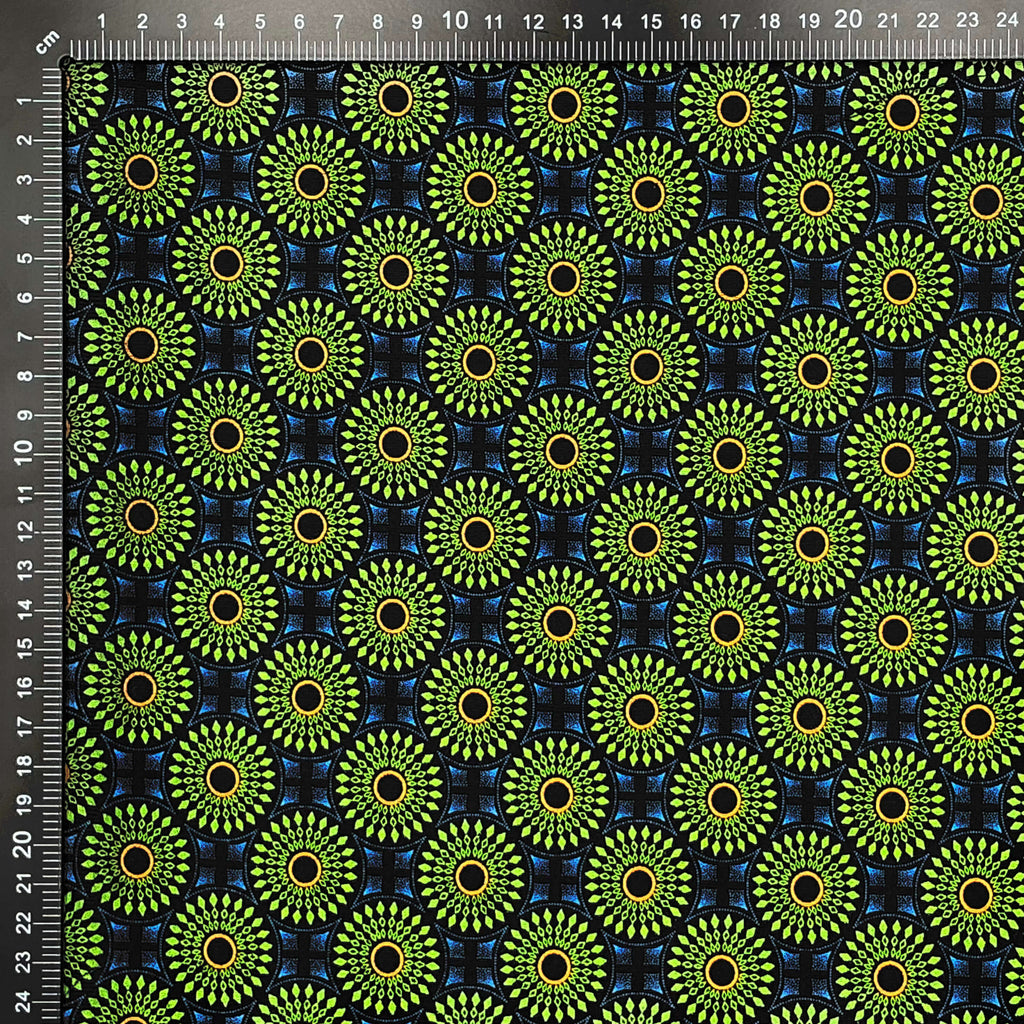Click the 8 mark on top ruler
1024x1024 pixels.
click(x=377, y=22)
